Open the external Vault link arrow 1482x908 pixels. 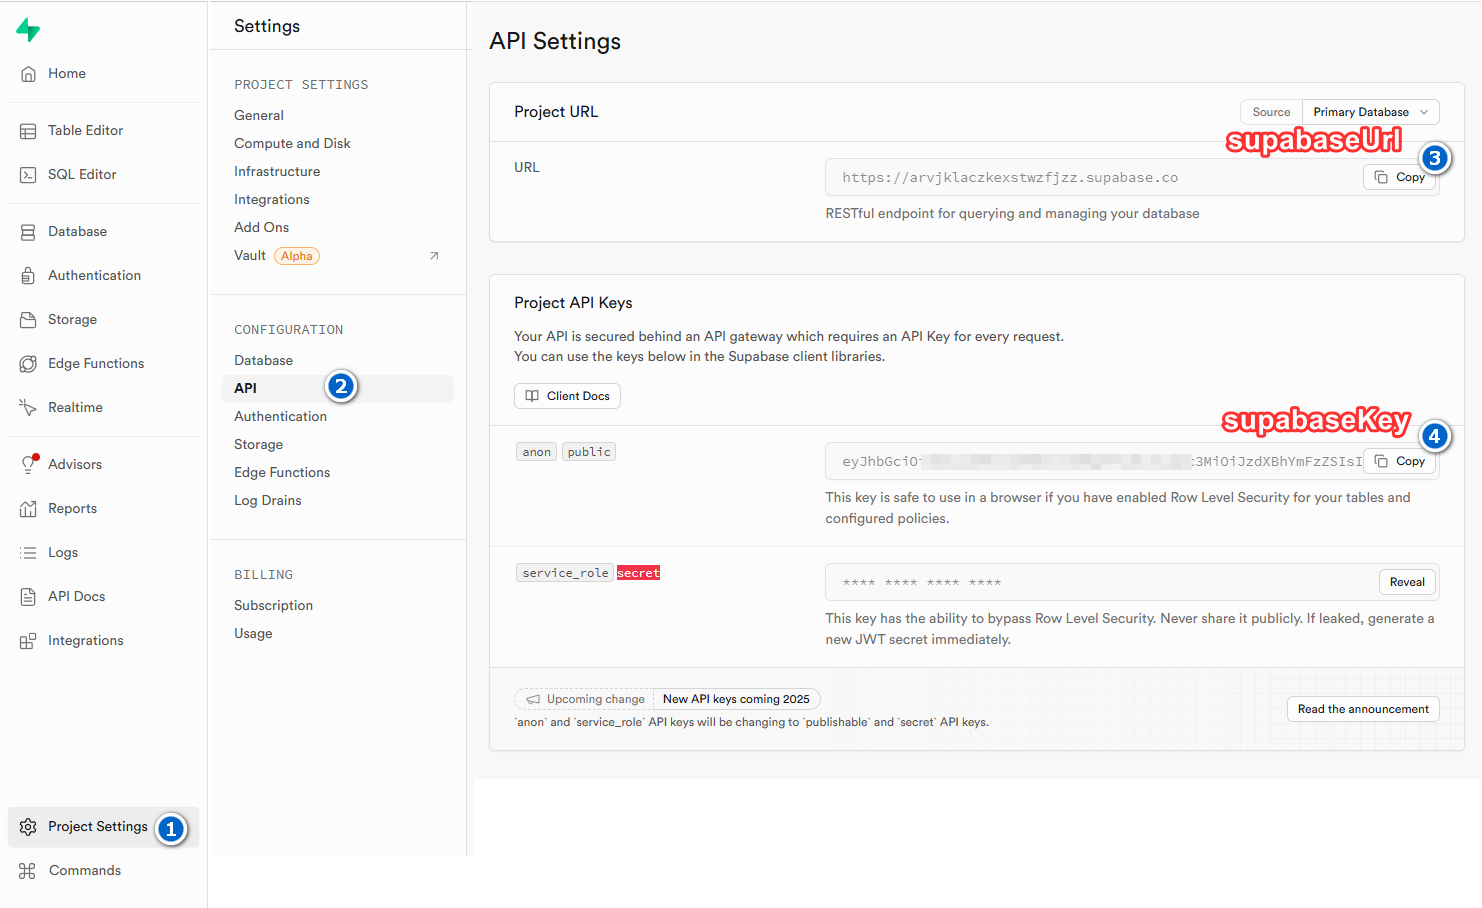(434, 256)
